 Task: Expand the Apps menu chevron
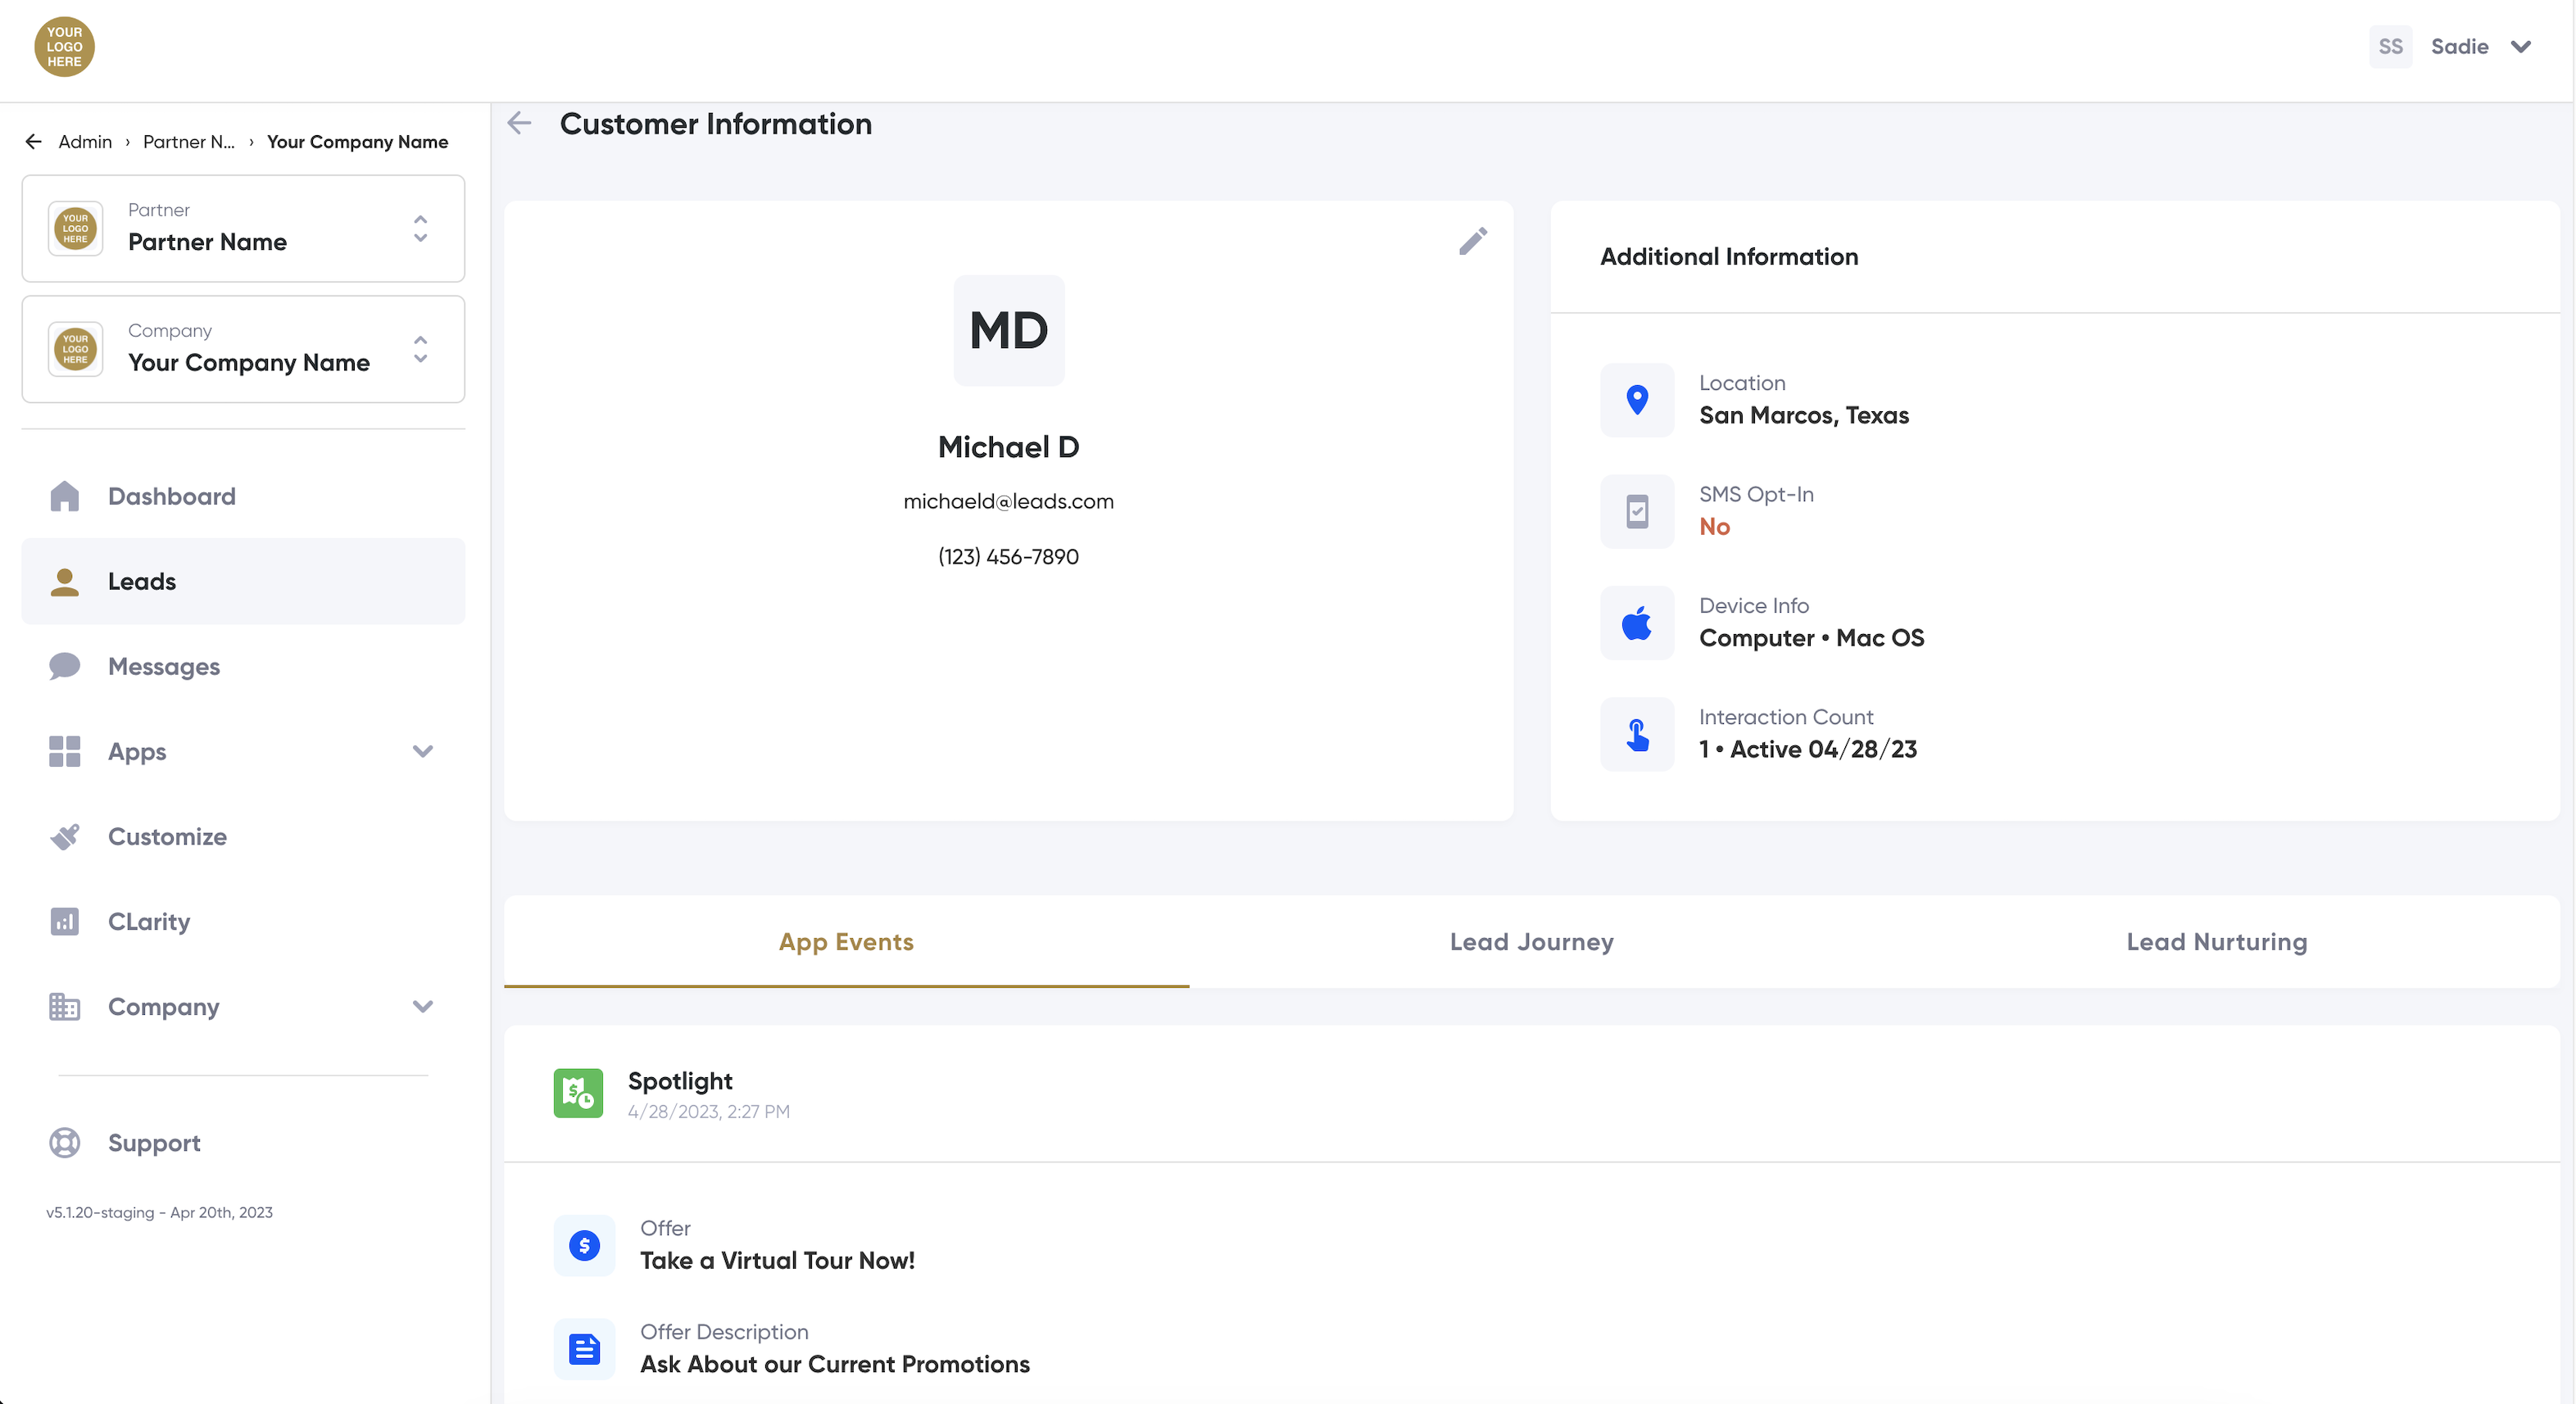(x=422, y=752)
